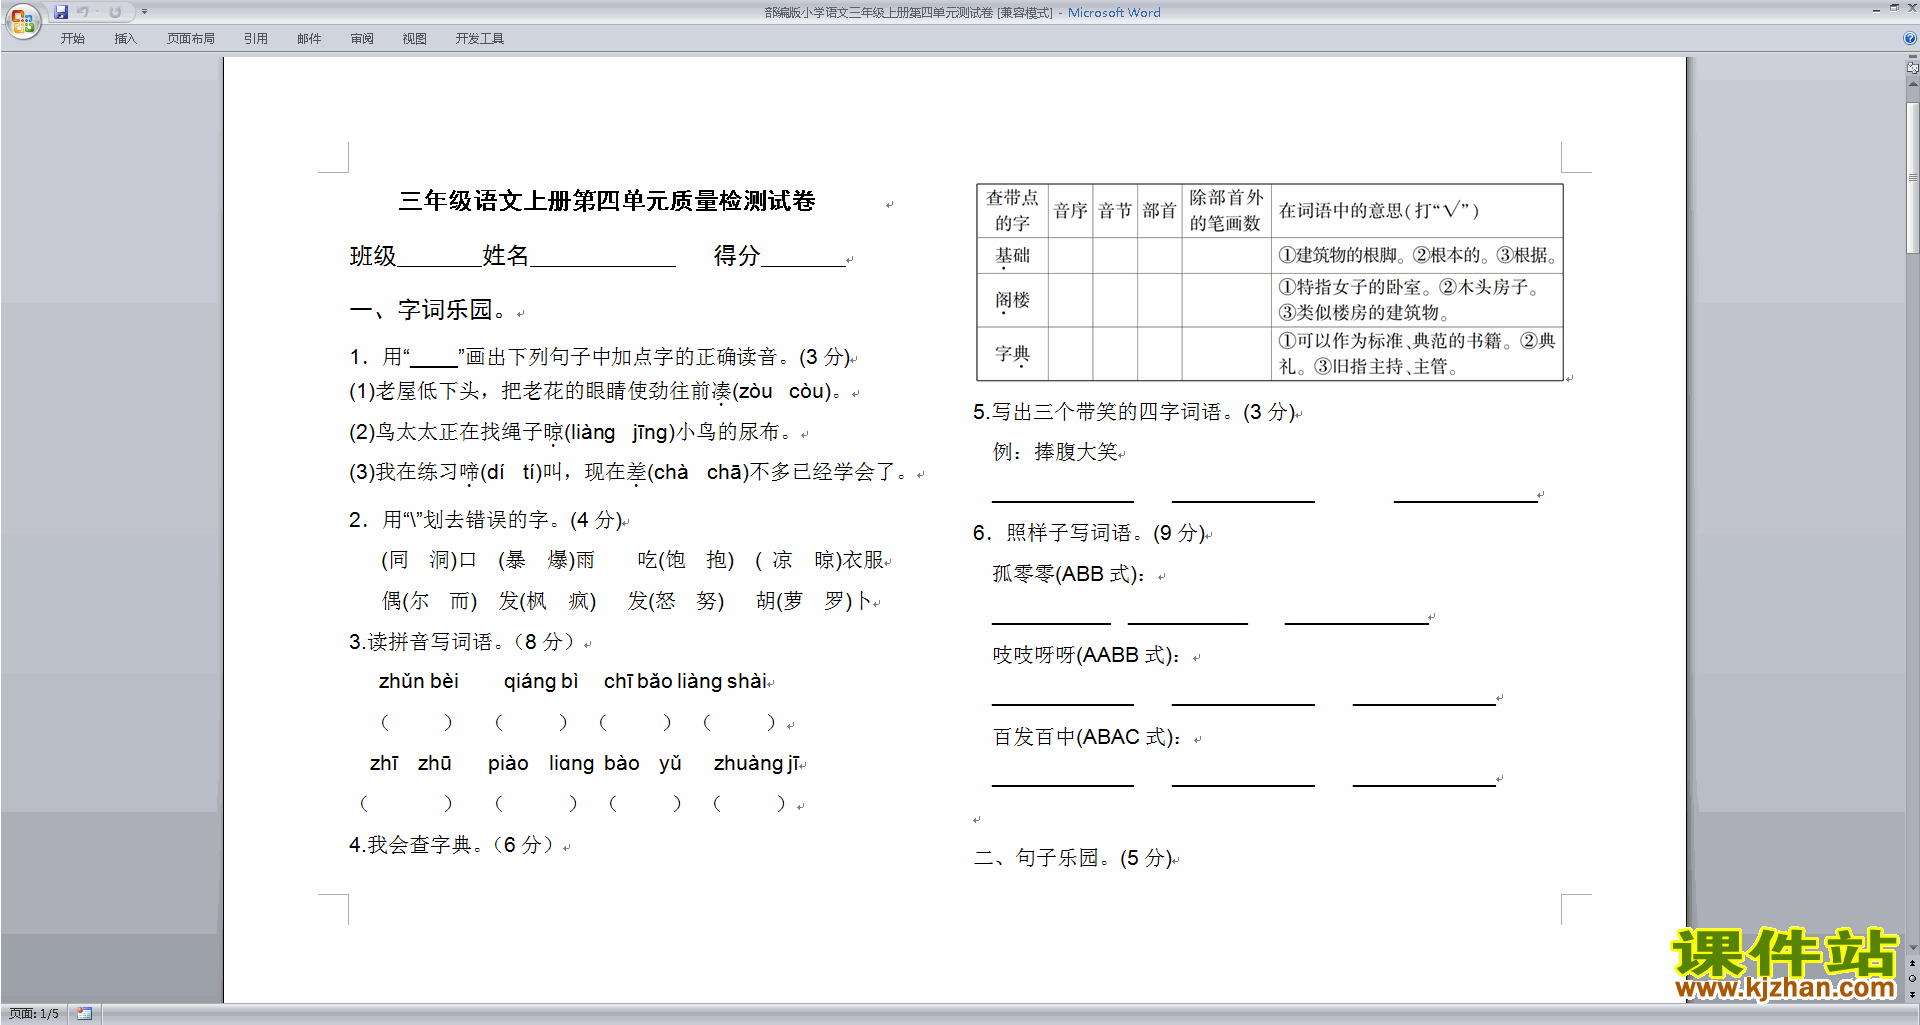Click the pinyin zhǔn bèi

419,681
